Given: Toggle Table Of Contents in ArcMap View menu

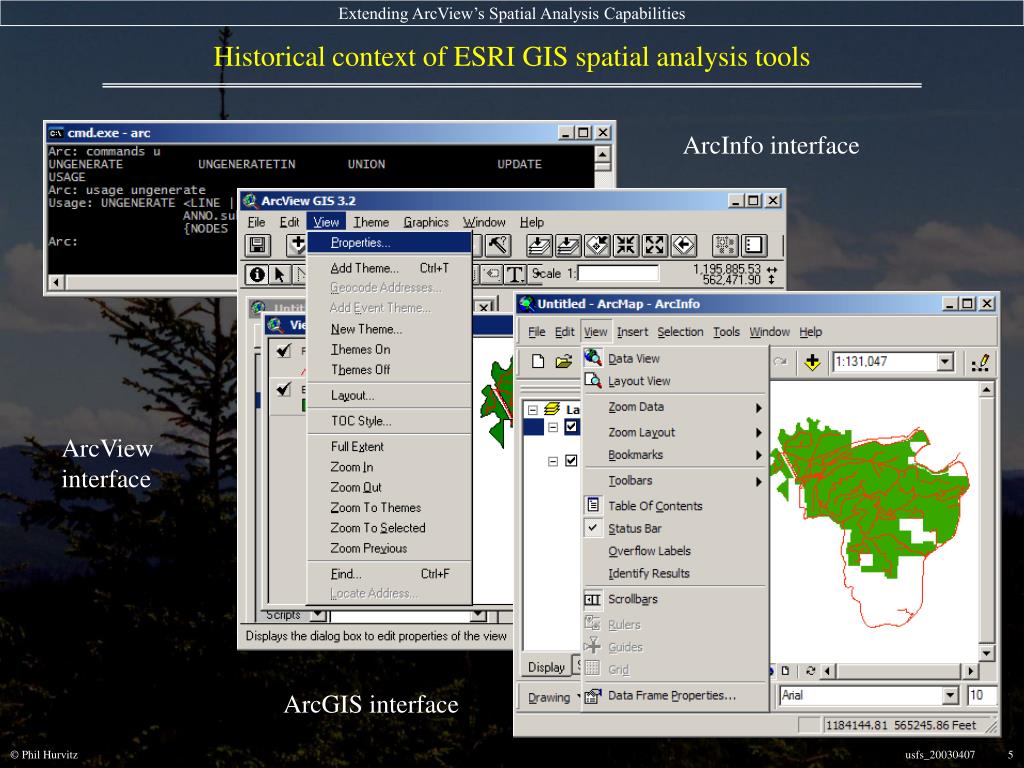Looking at the screenshot, I should (675, 505).
